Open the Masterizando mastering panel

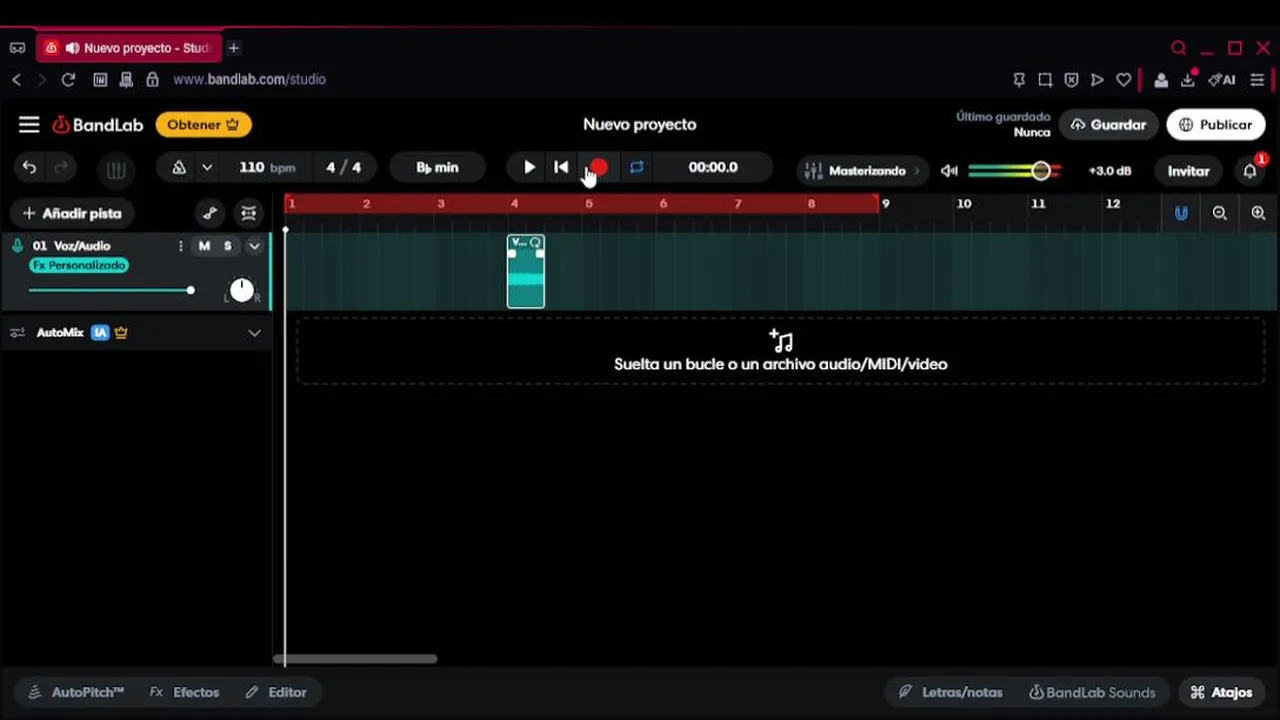point(863,171)
